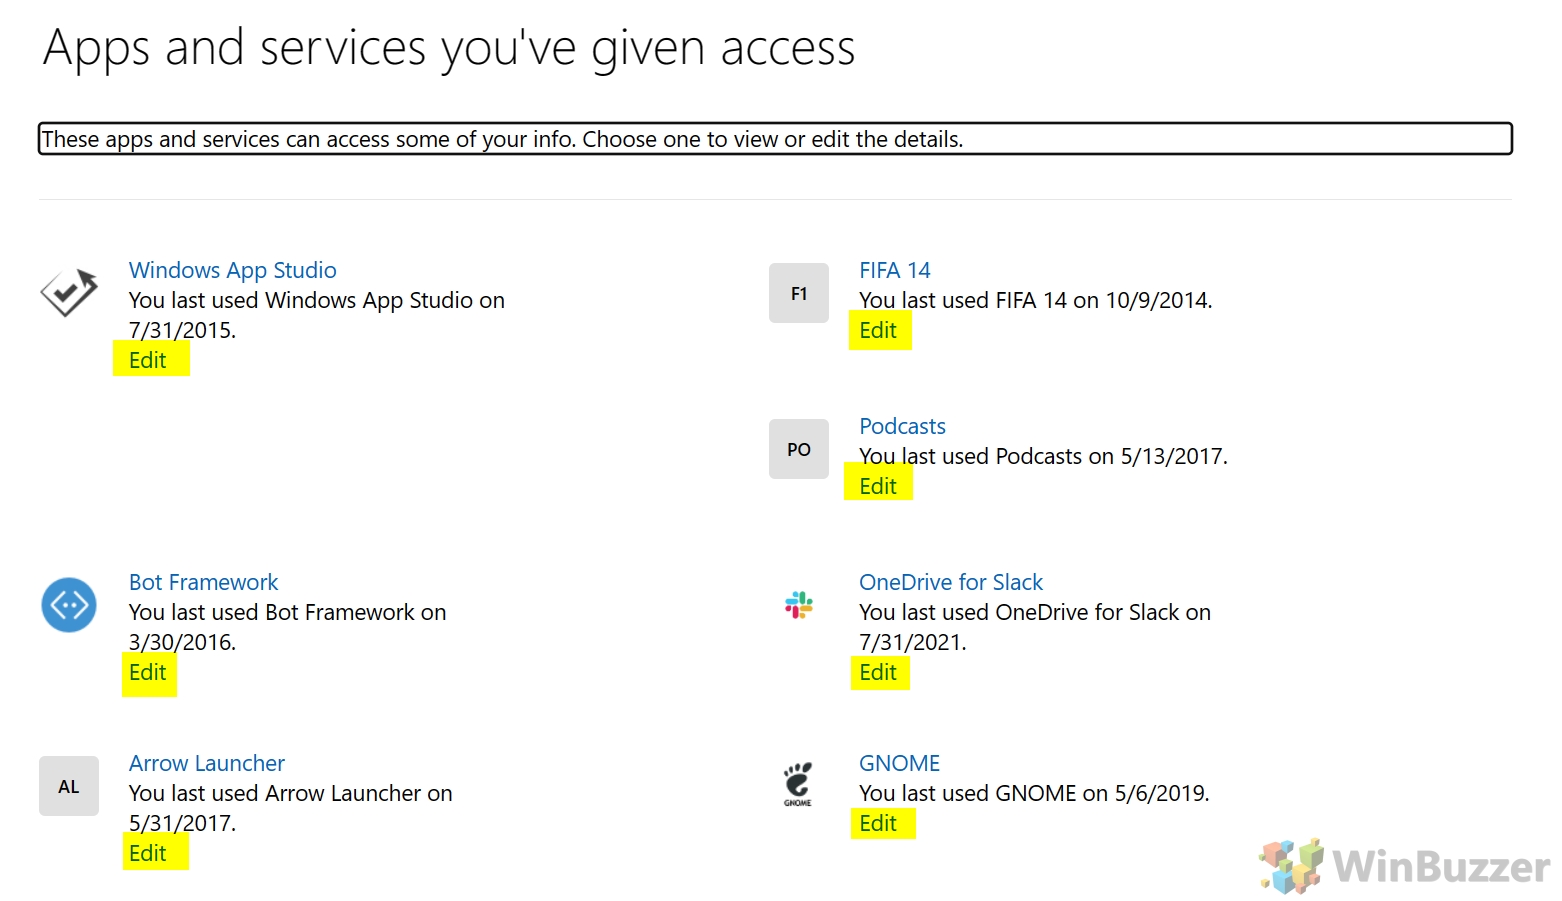Click 'You last used Bot Framework' text
This screenshot has width=1562, height=901.
point(288,627)
